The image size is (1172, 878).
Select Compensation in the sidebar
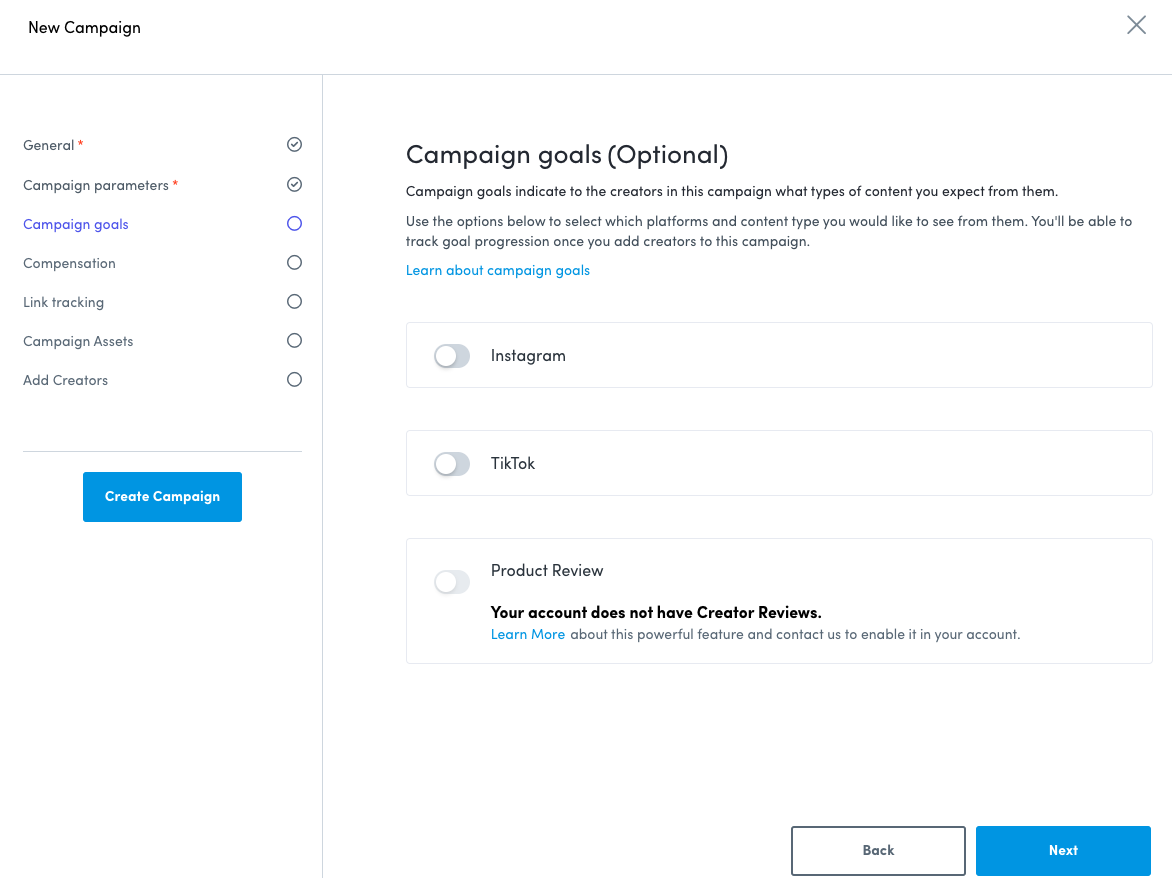pos(69,263)
